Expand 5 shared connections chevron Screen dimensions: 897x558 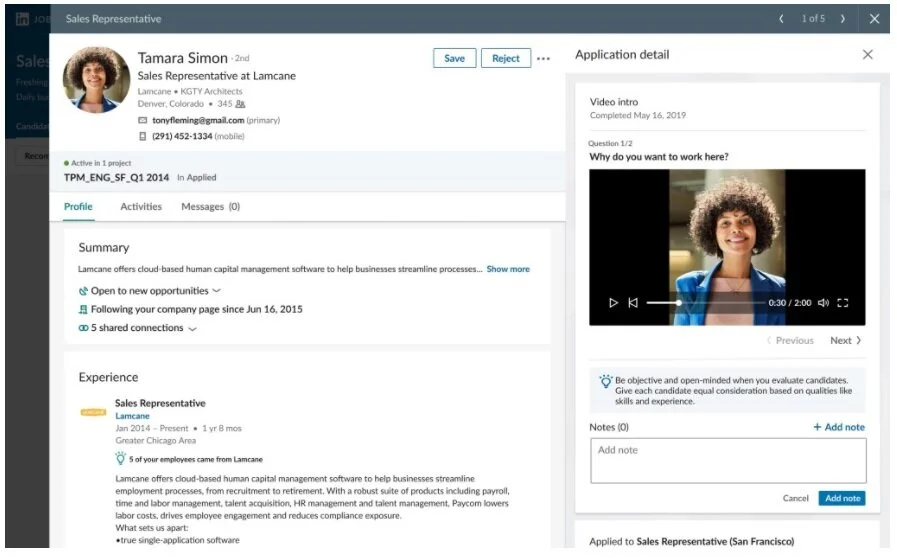[192, 329]
